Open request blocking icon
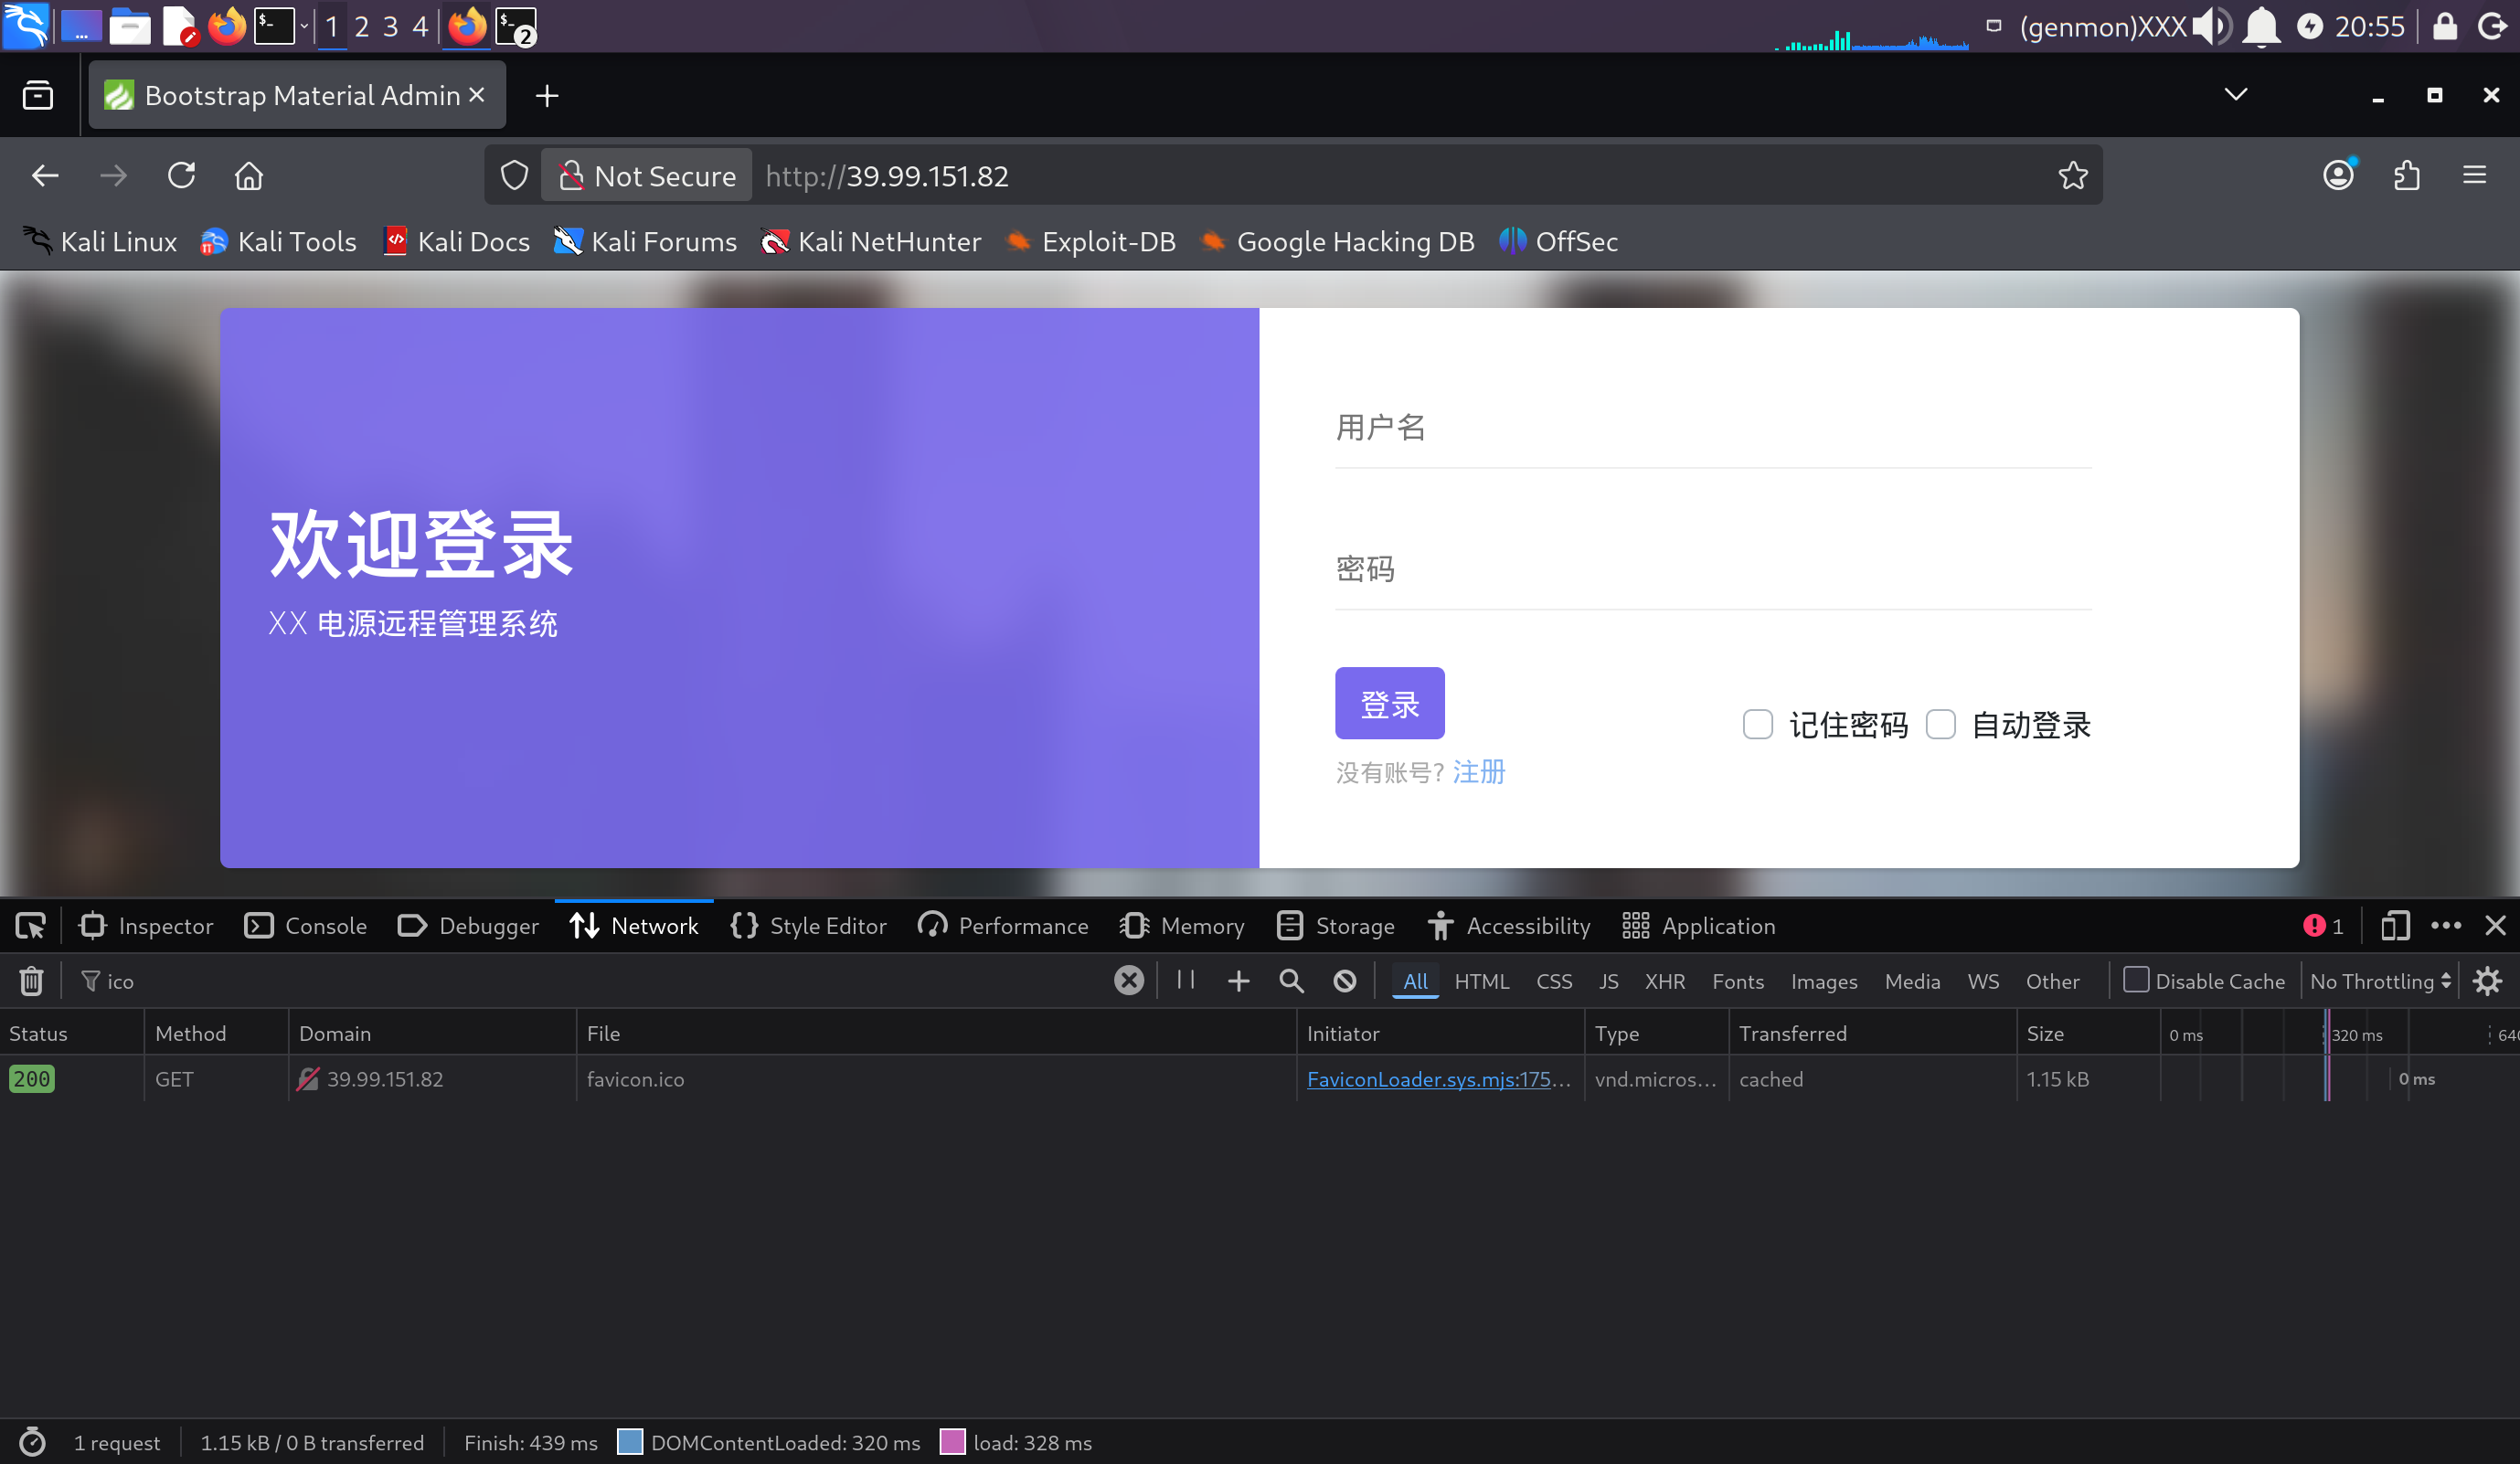The width and height of the screenshot is (2520, 1464). click(x=1345, y=981)
